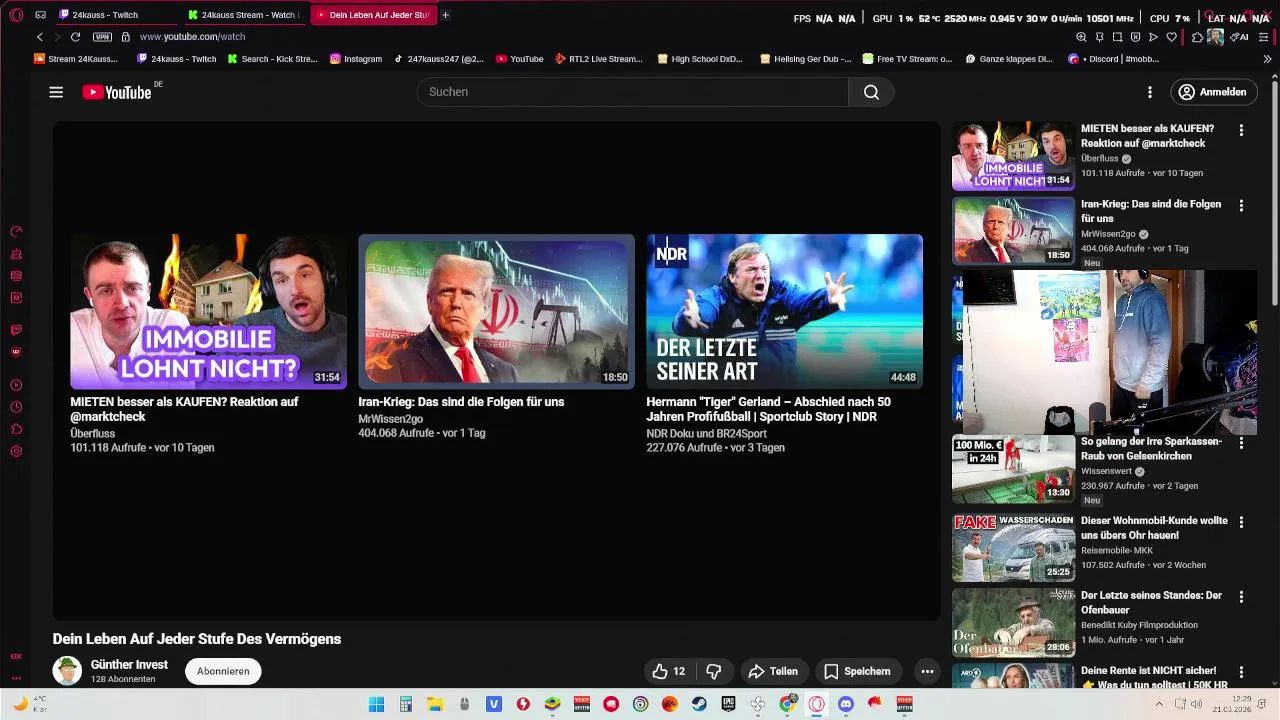
Task: Select Dein Leben Auf Jeder Stufe tab
Action: pyautogui.click(x=373, y=15)
